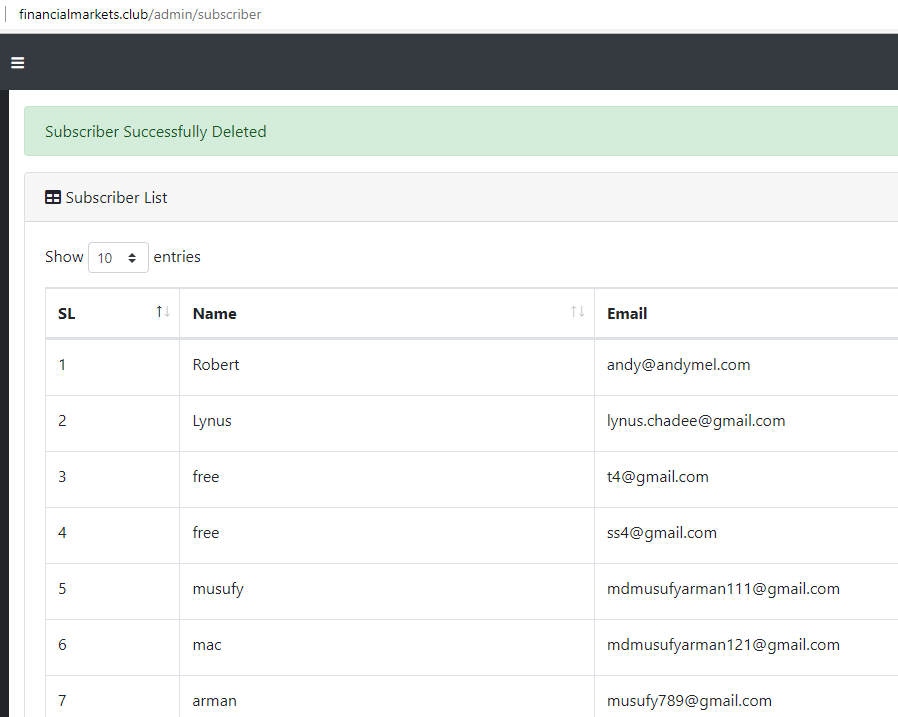Select email andy@andymel.com
This screenshot has width=898, height=717.
click(678, 365)
